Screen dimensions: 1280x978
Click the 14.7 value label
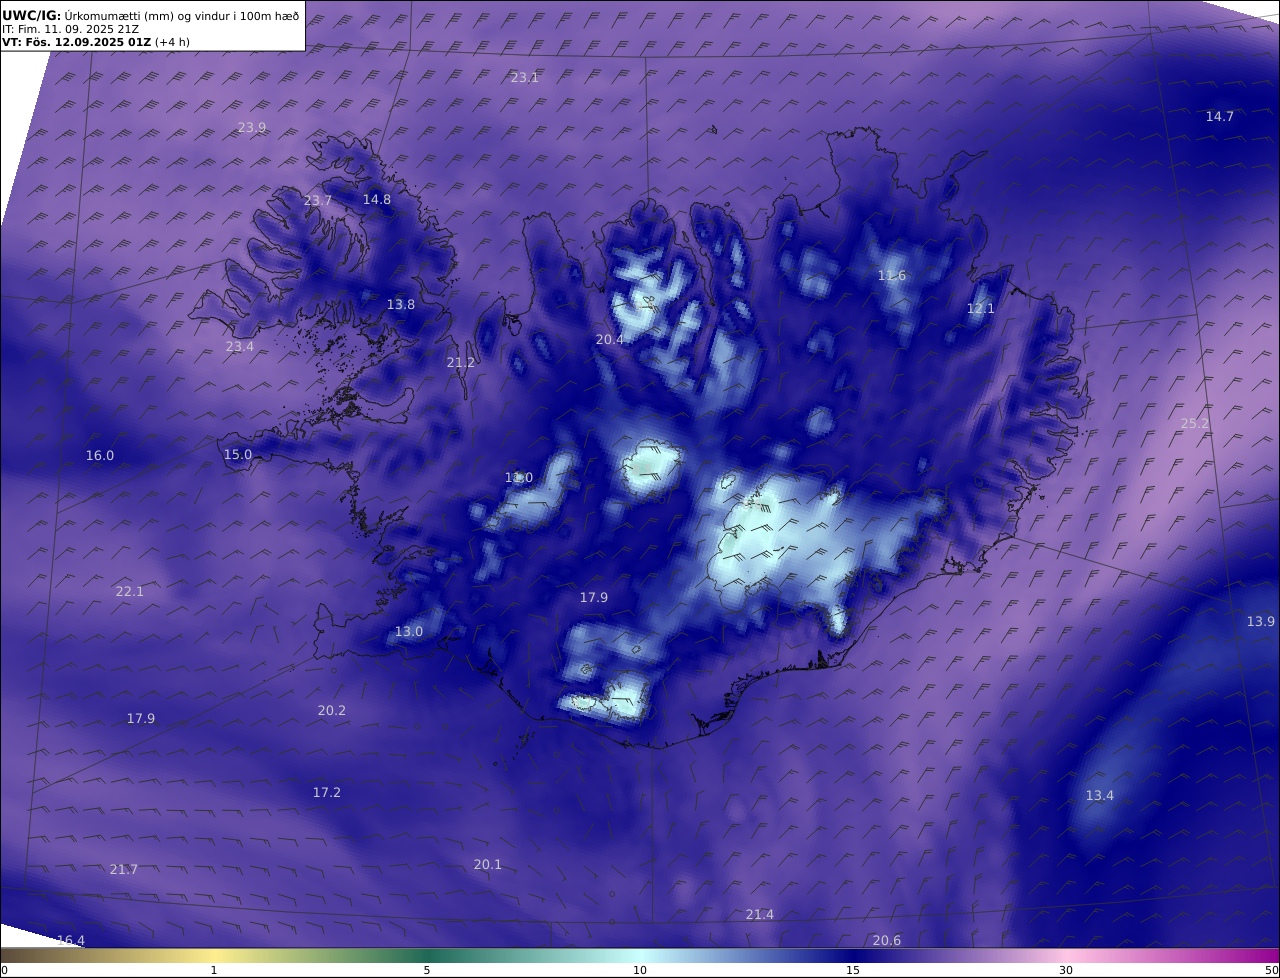(1220, 116)
